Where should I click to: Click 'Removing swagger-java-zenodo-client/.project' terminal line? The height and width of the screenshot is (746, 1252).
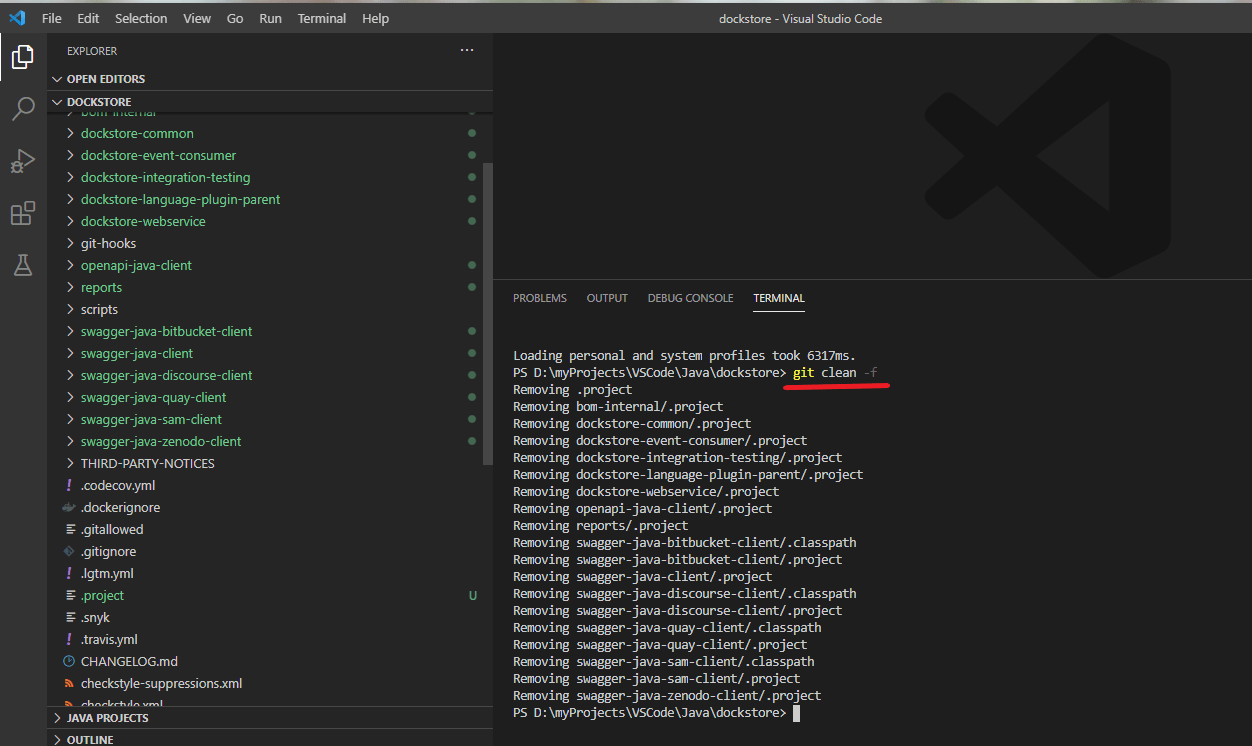(667, 695)
